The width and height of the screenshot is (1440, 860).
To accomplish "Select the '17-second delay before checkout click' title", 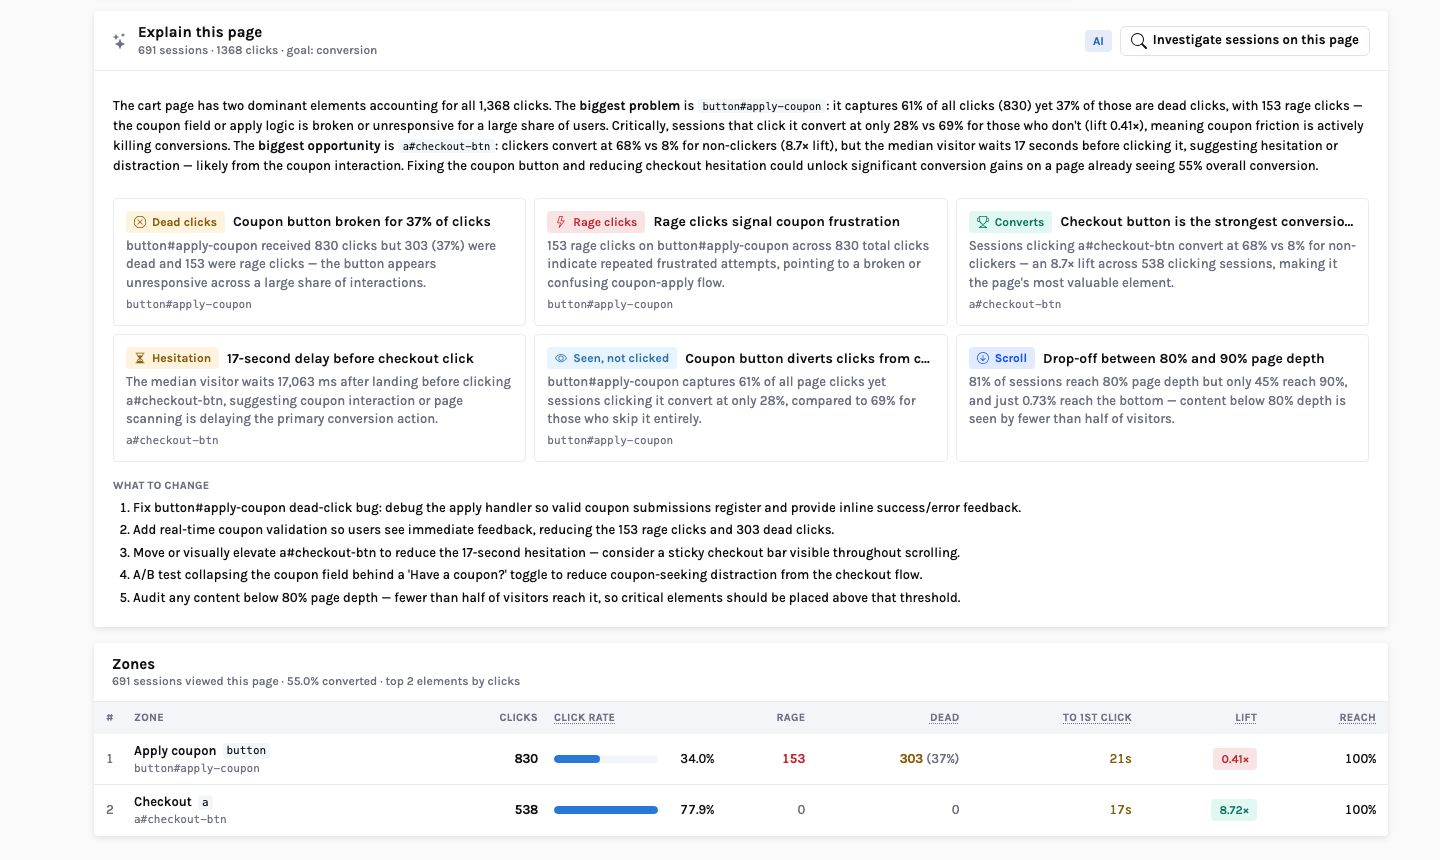I will click(x=350, y=358).
